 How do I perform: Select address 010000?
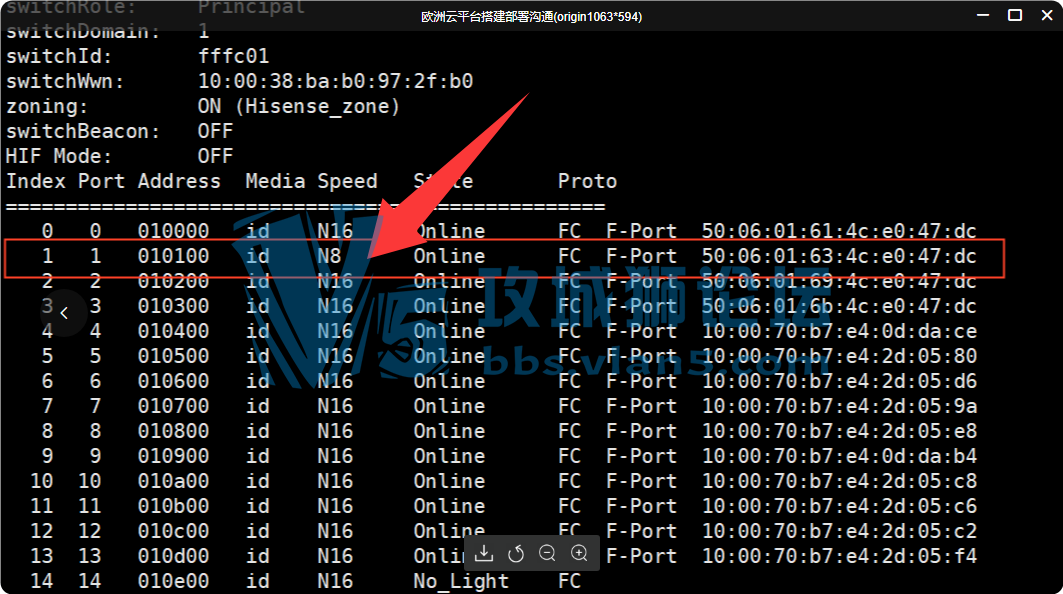[173, 231]
